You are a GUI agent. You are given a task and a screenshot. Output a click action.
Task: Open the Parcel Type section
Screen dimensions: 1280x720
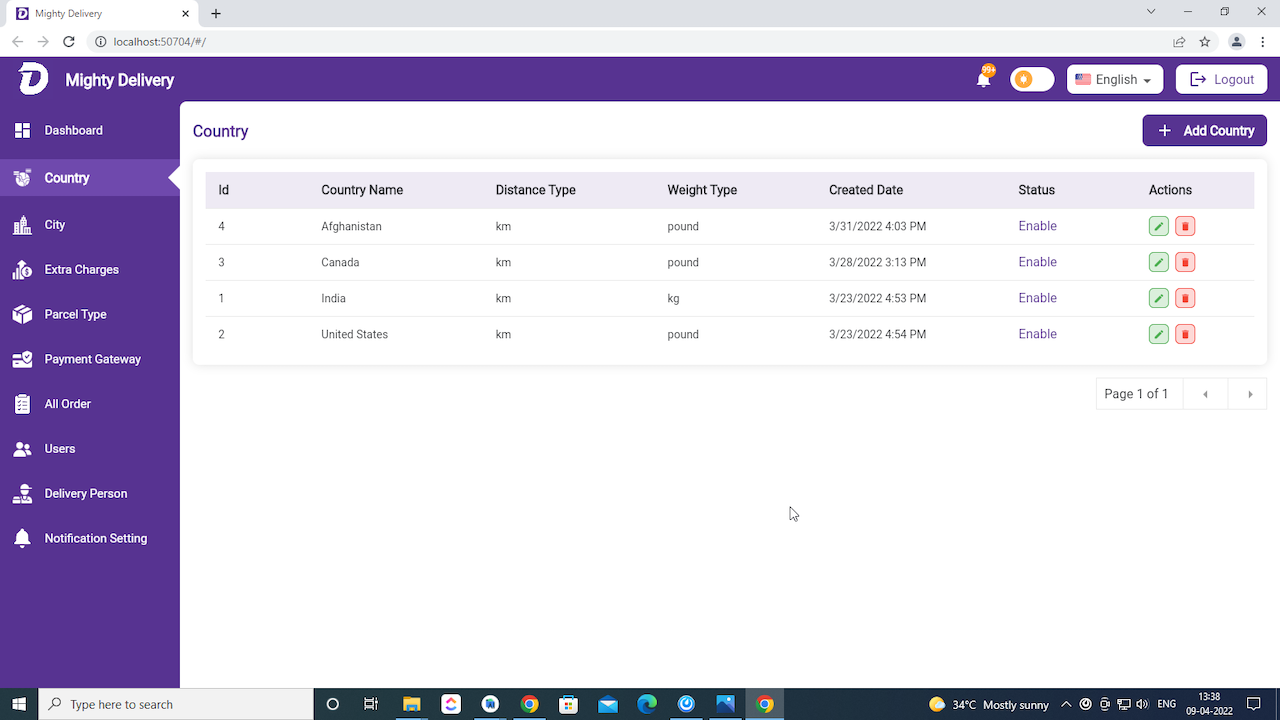(75, 314)
